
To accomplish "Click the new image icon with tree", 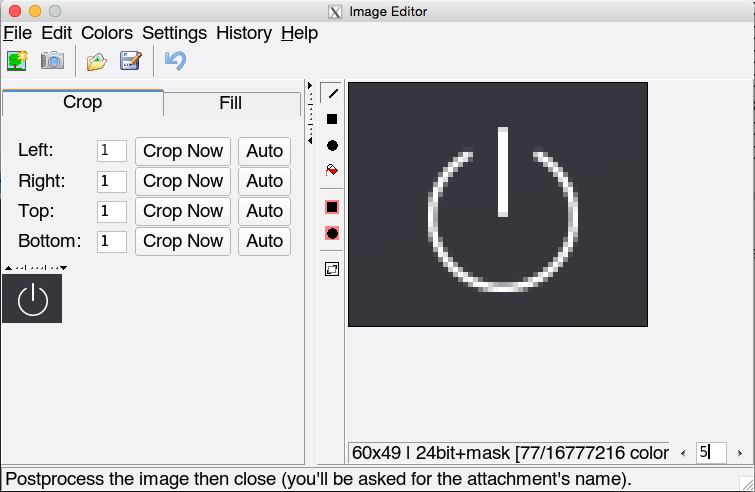I will (x=16, y=61).
